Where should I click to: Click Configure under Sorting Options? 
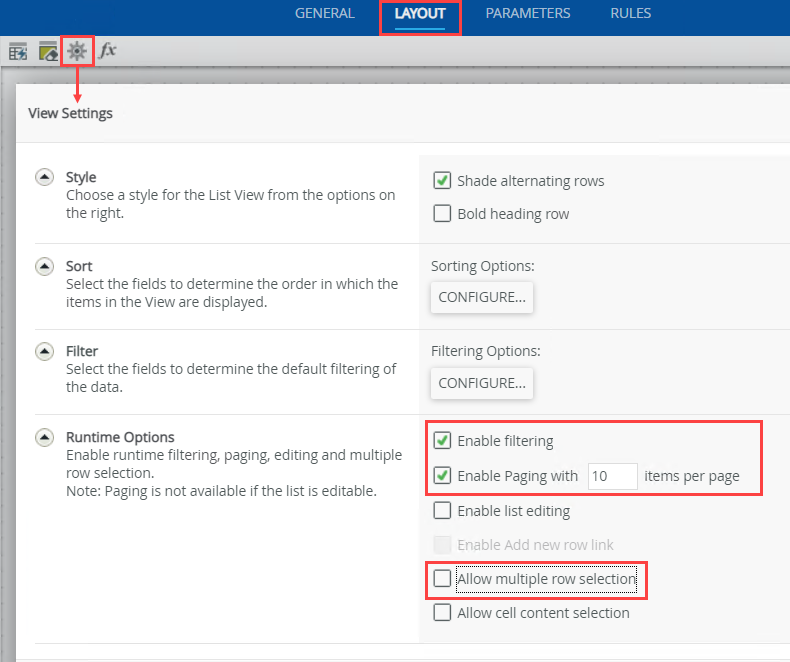tap(482, 297)
